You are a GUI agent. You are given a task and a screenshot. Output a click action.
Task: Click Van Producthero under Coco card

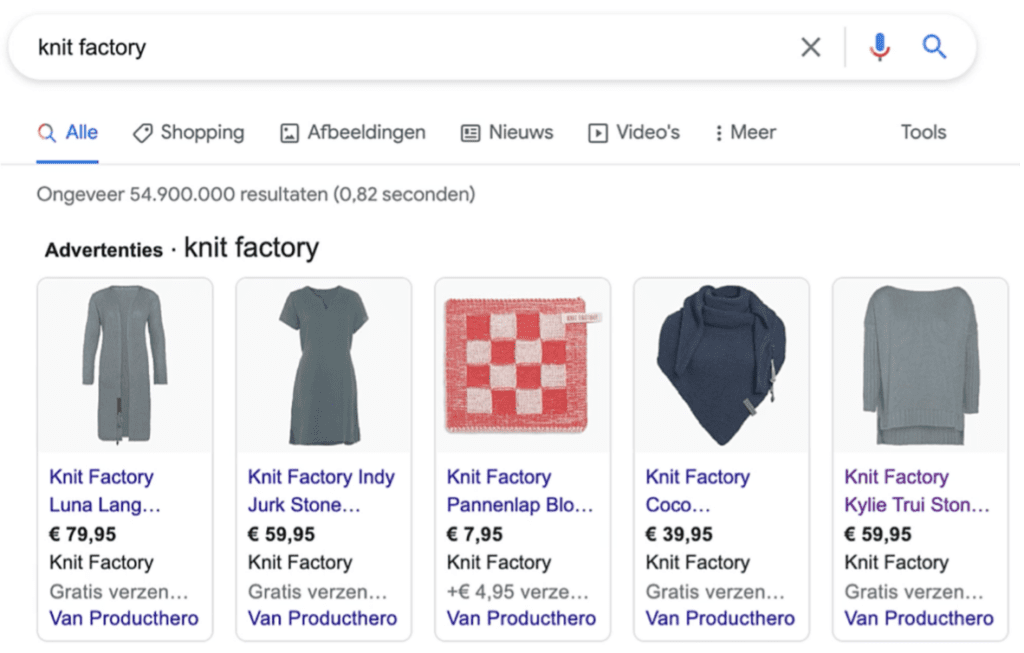(720, 618)
